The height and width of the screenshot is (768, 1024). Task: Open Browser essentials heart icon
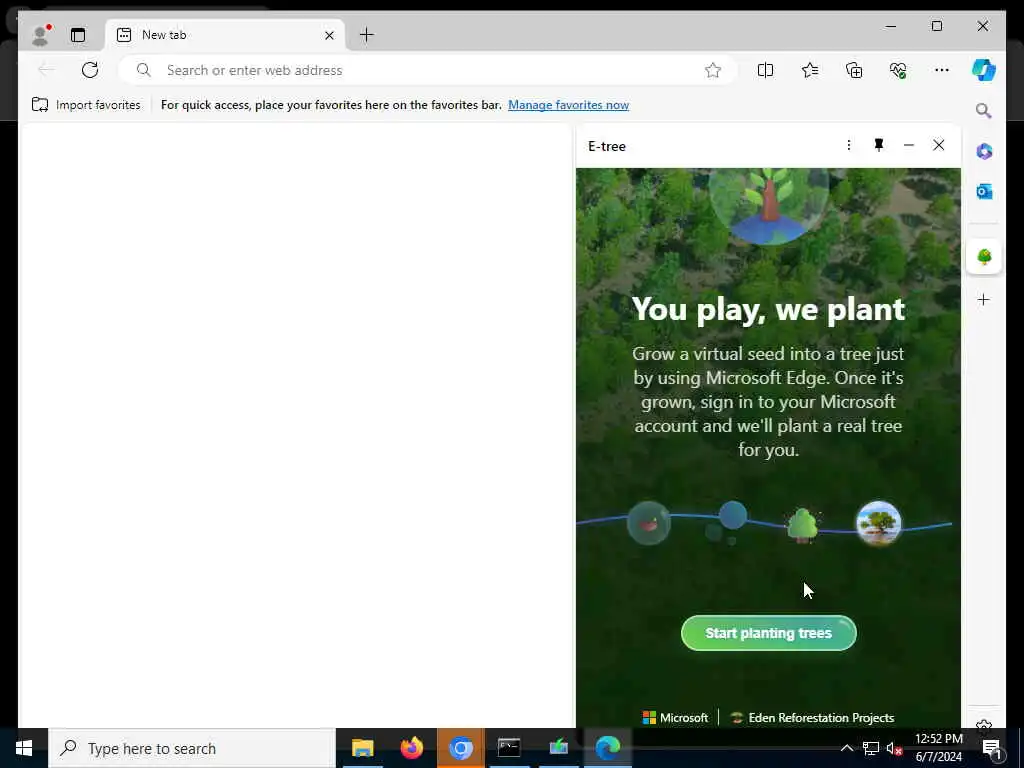point(898,70)
